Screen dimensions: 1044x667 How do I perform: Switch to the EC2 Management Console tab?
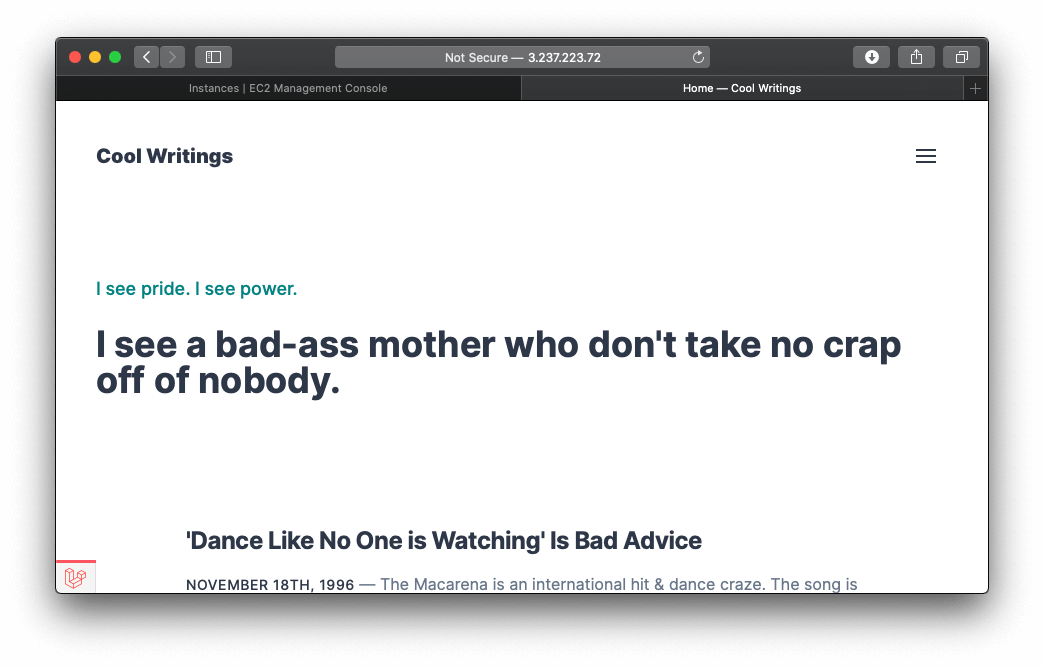288,88
